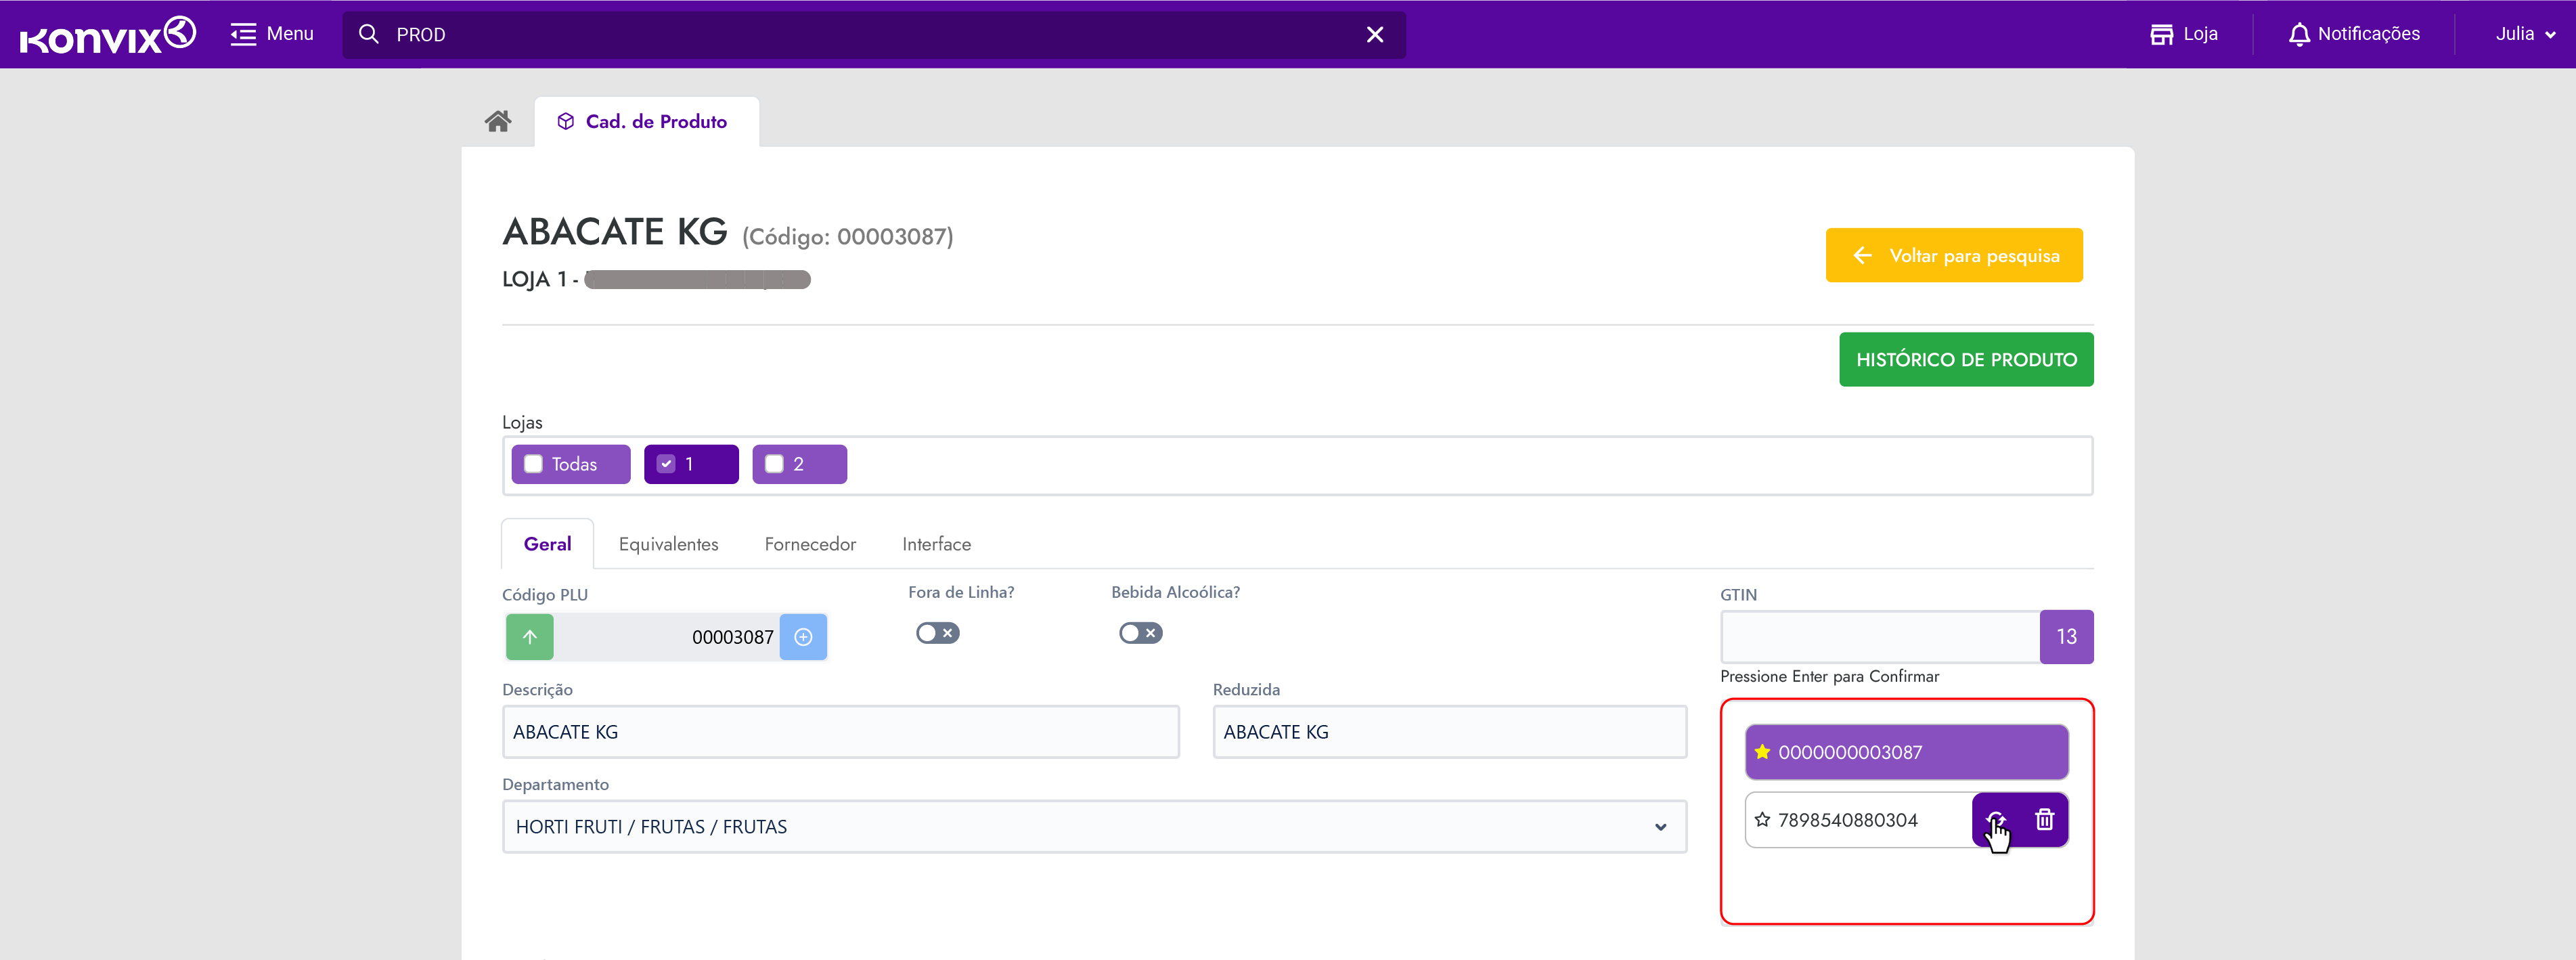The image size is (2576, 960).
Task: Check the store 2 checkbox
Action: click(774, 464)
